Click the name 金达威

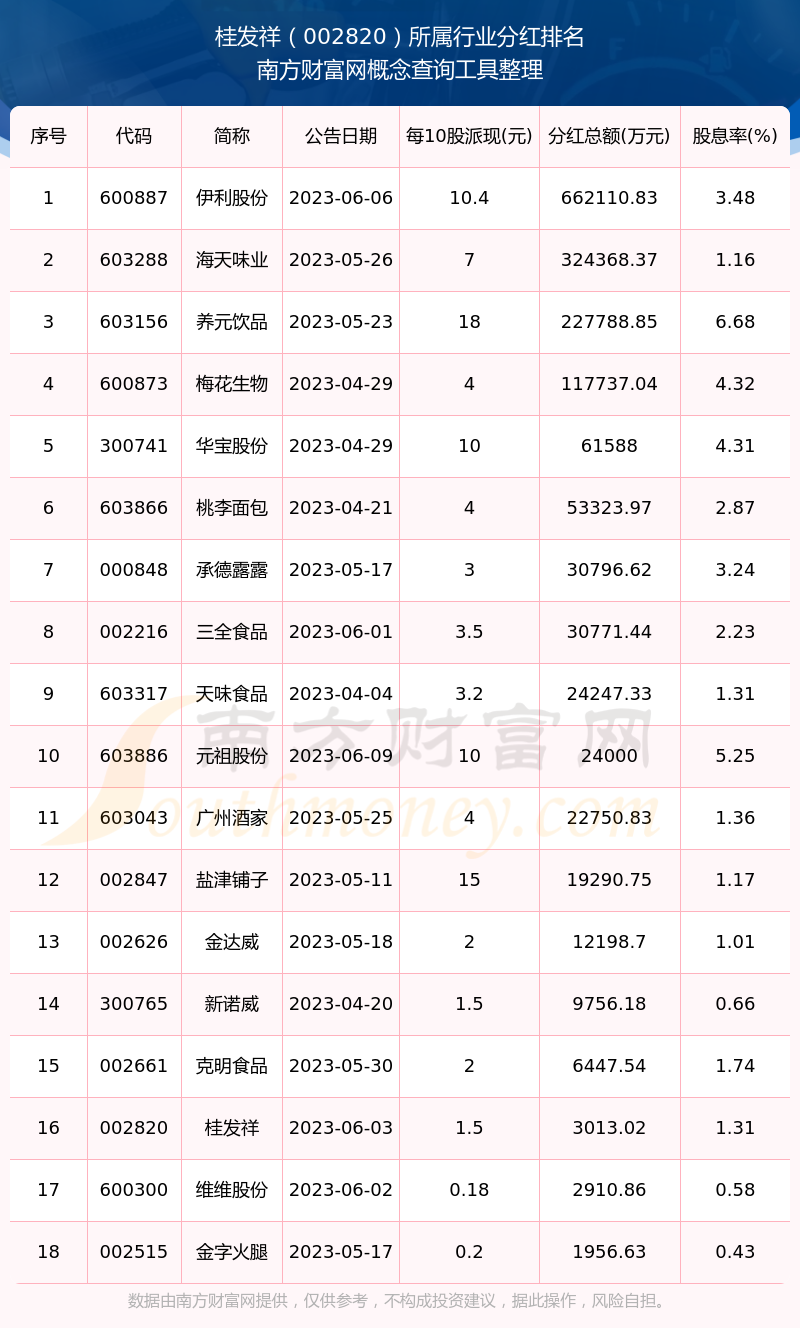click(x=232, y=942)
